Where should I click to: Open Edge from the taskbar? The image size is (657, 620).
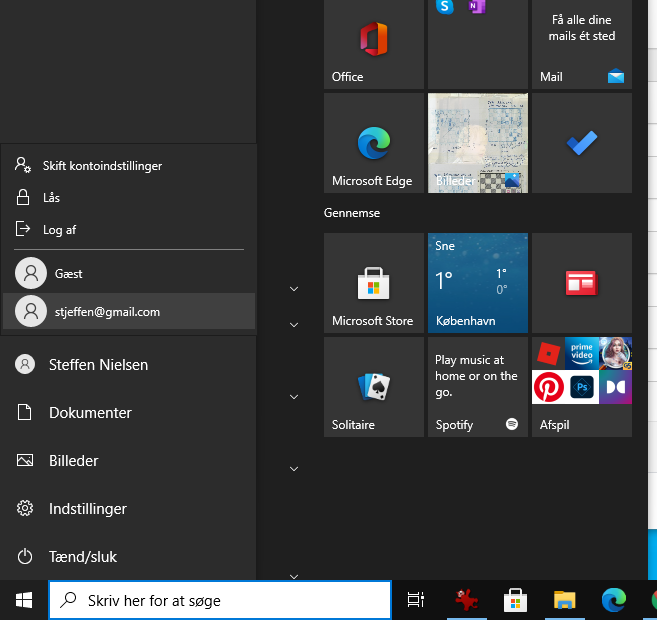614,600
